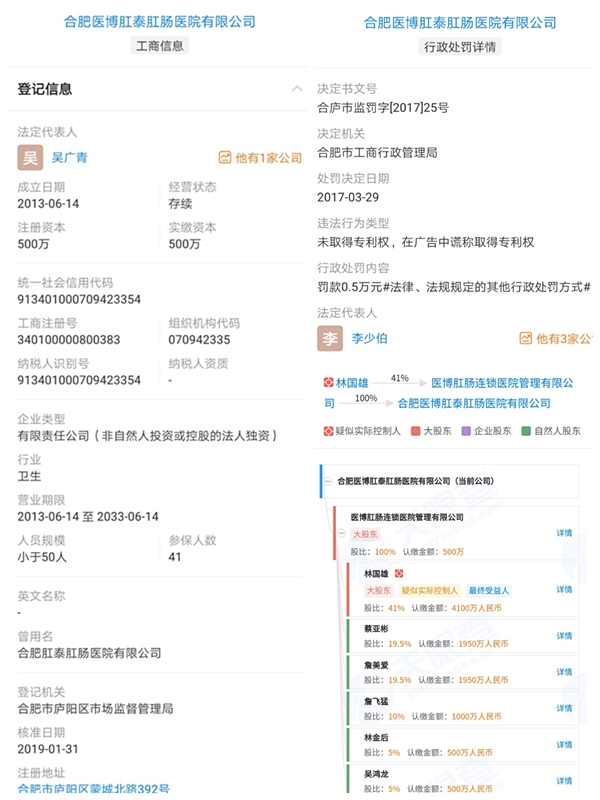
Task: Click credit code 913401000709423354 under 统一社会信用代码
Action: [x=79, y=299]
